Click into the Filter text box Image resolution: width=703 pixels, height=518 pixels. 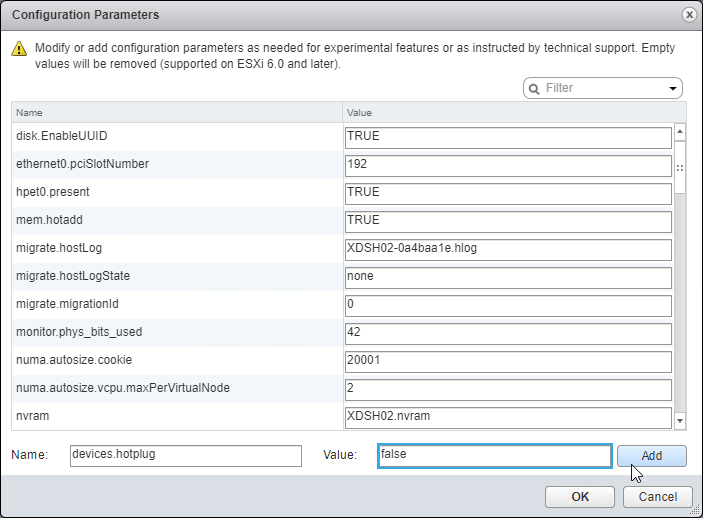click(x=600, y=88)
